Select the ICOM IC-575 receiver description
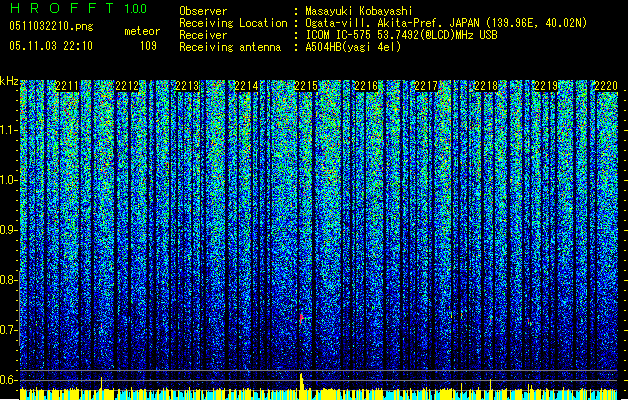Image resolution: width=629 pixels, height=400 pixels. 401,35
